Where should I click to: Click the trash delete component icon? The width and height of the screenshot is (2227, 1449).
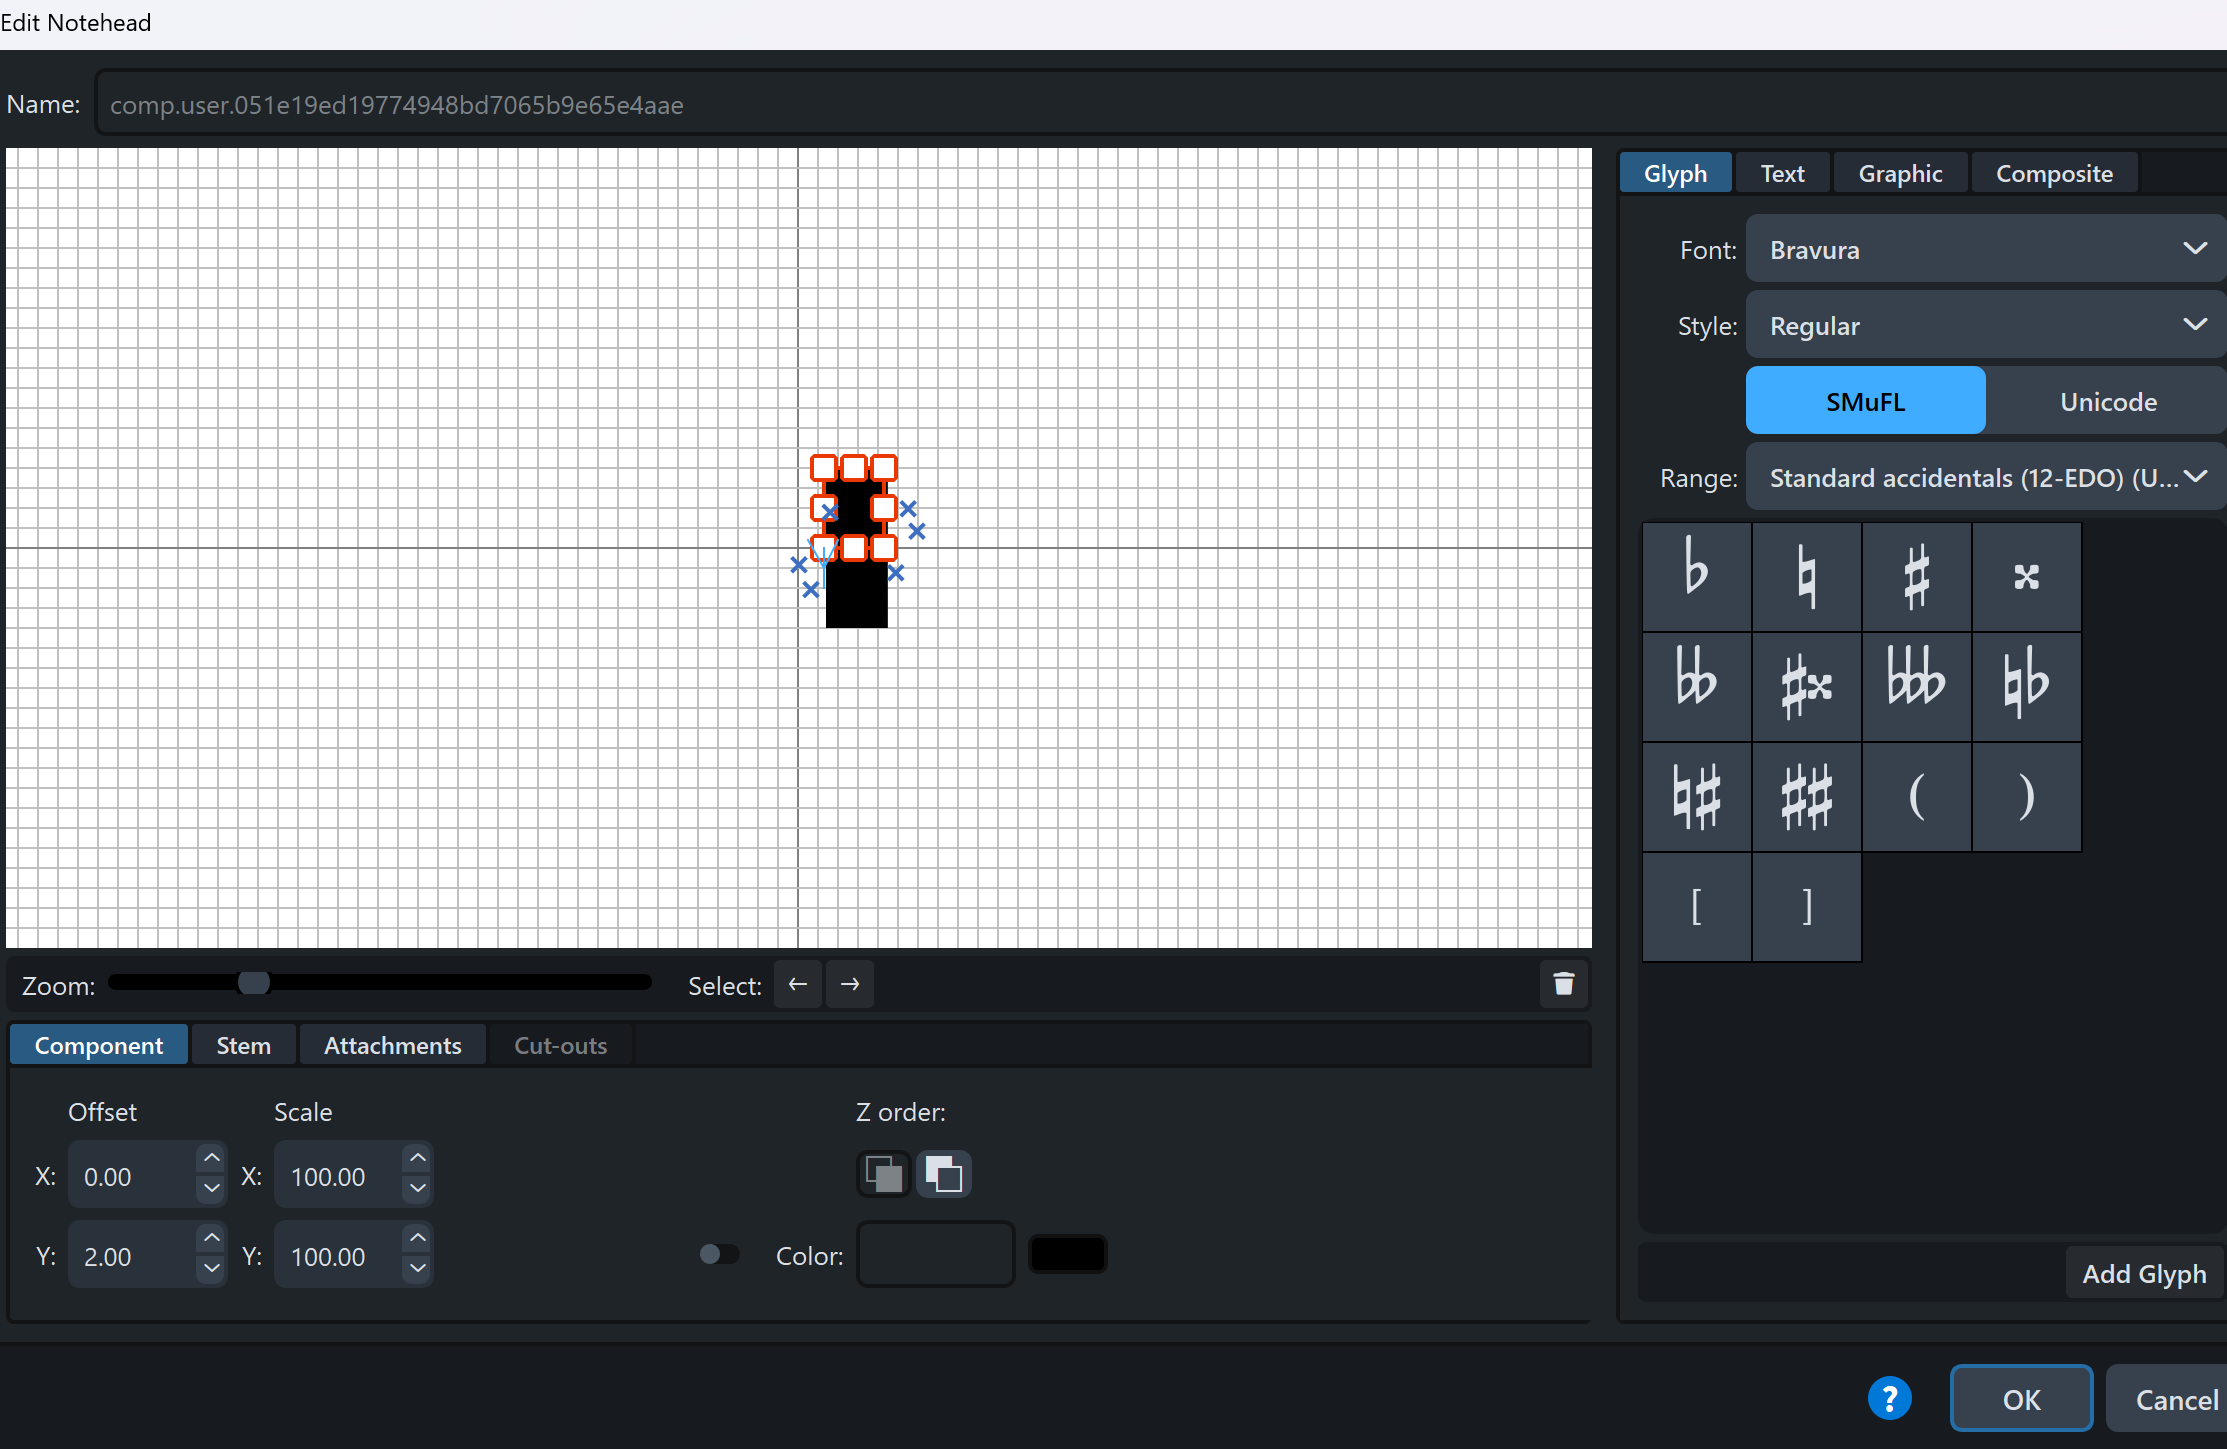pyautogui.click(x=1564, y=984)
